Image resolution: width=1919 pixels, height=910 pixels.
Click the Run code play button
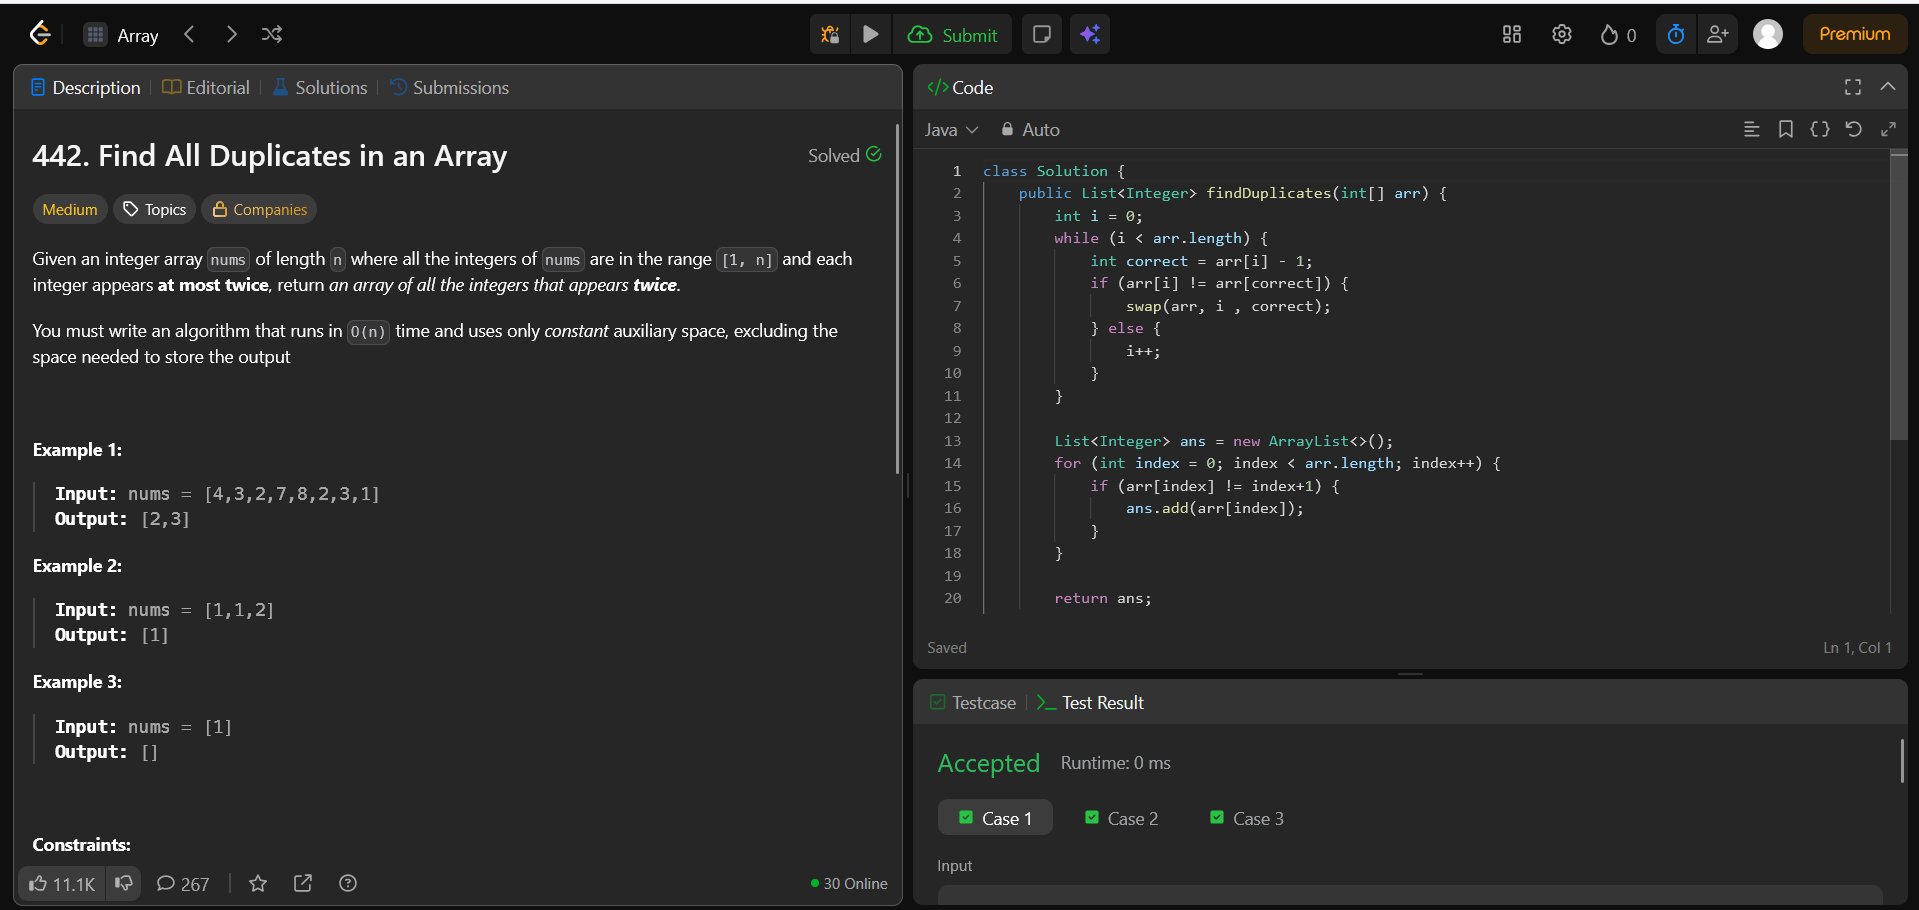coord(870,35)
